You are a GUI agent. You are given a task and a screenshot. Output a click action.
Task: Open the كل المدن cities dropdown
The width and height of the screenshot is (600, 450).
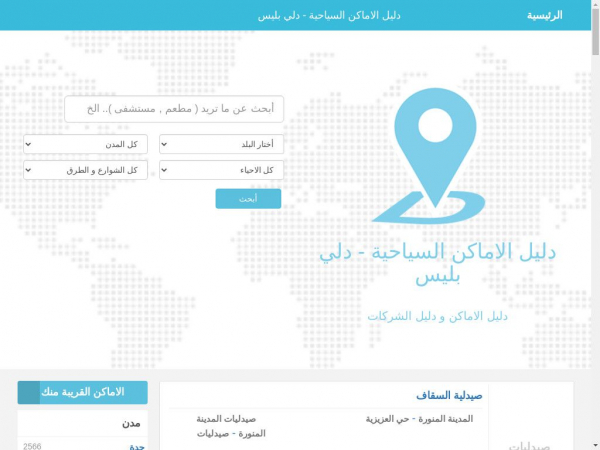[x=85, y=144]
